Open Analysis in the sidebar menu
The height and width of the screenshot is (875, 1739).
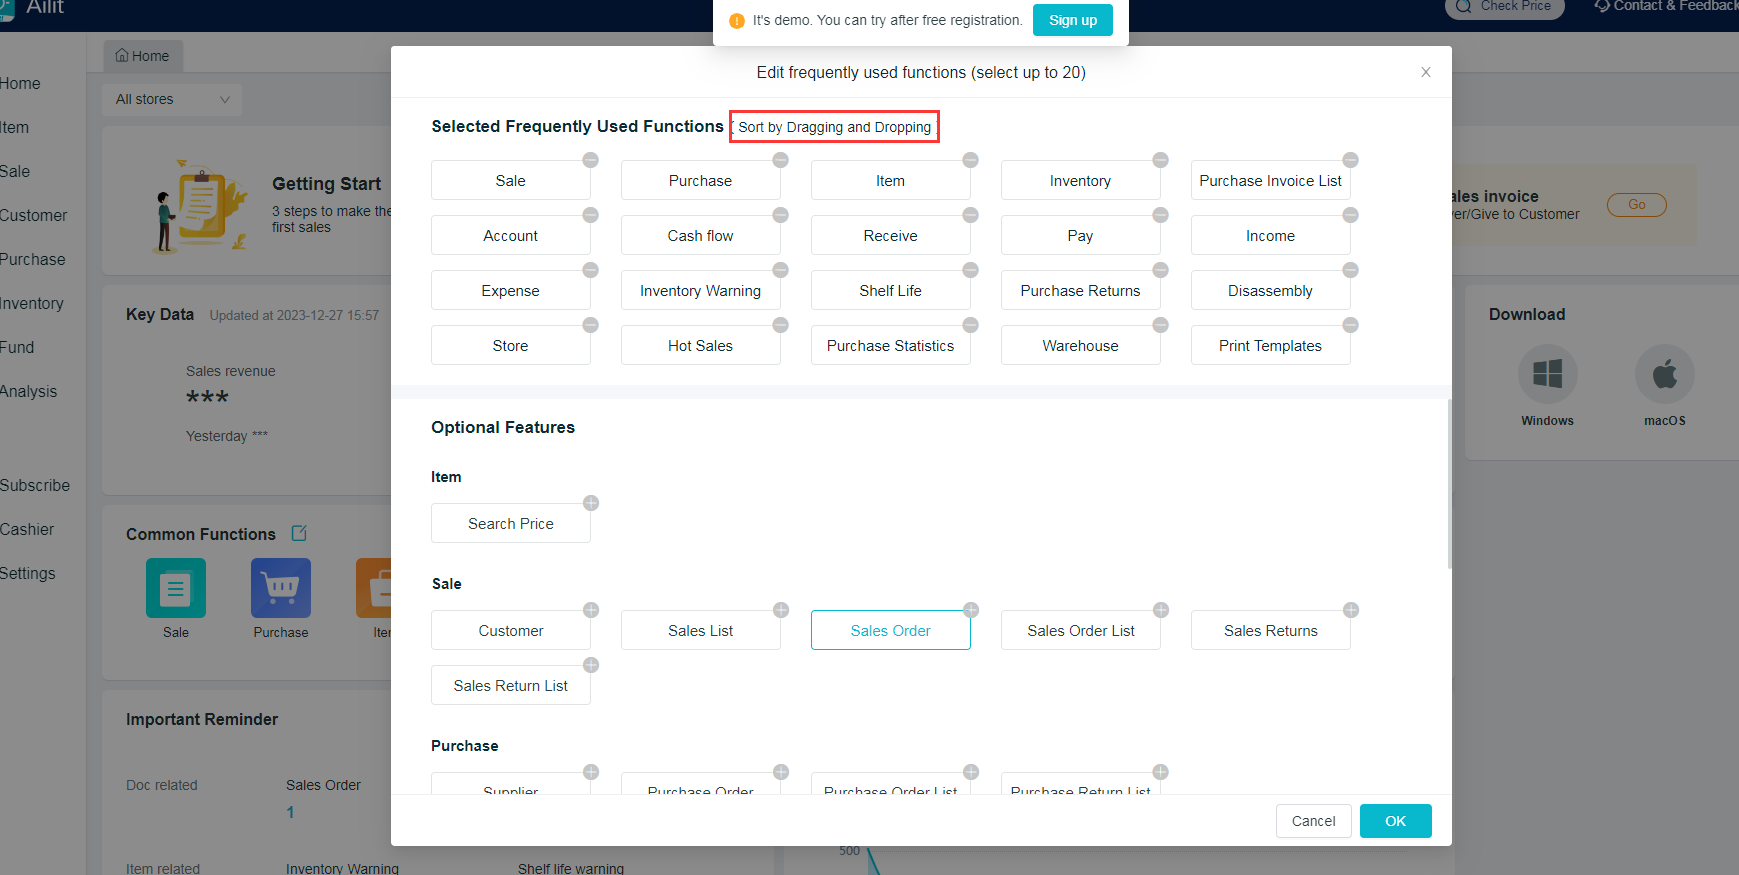(28, 391)
